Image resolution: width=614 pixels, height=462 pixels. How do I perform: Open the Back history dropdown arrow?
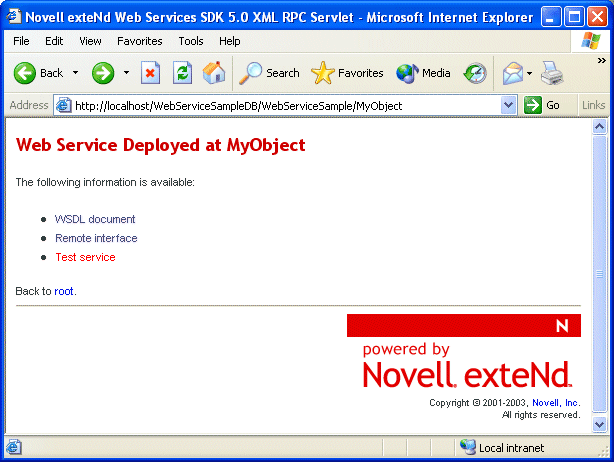pyautogui.click(x=76, y=72)
